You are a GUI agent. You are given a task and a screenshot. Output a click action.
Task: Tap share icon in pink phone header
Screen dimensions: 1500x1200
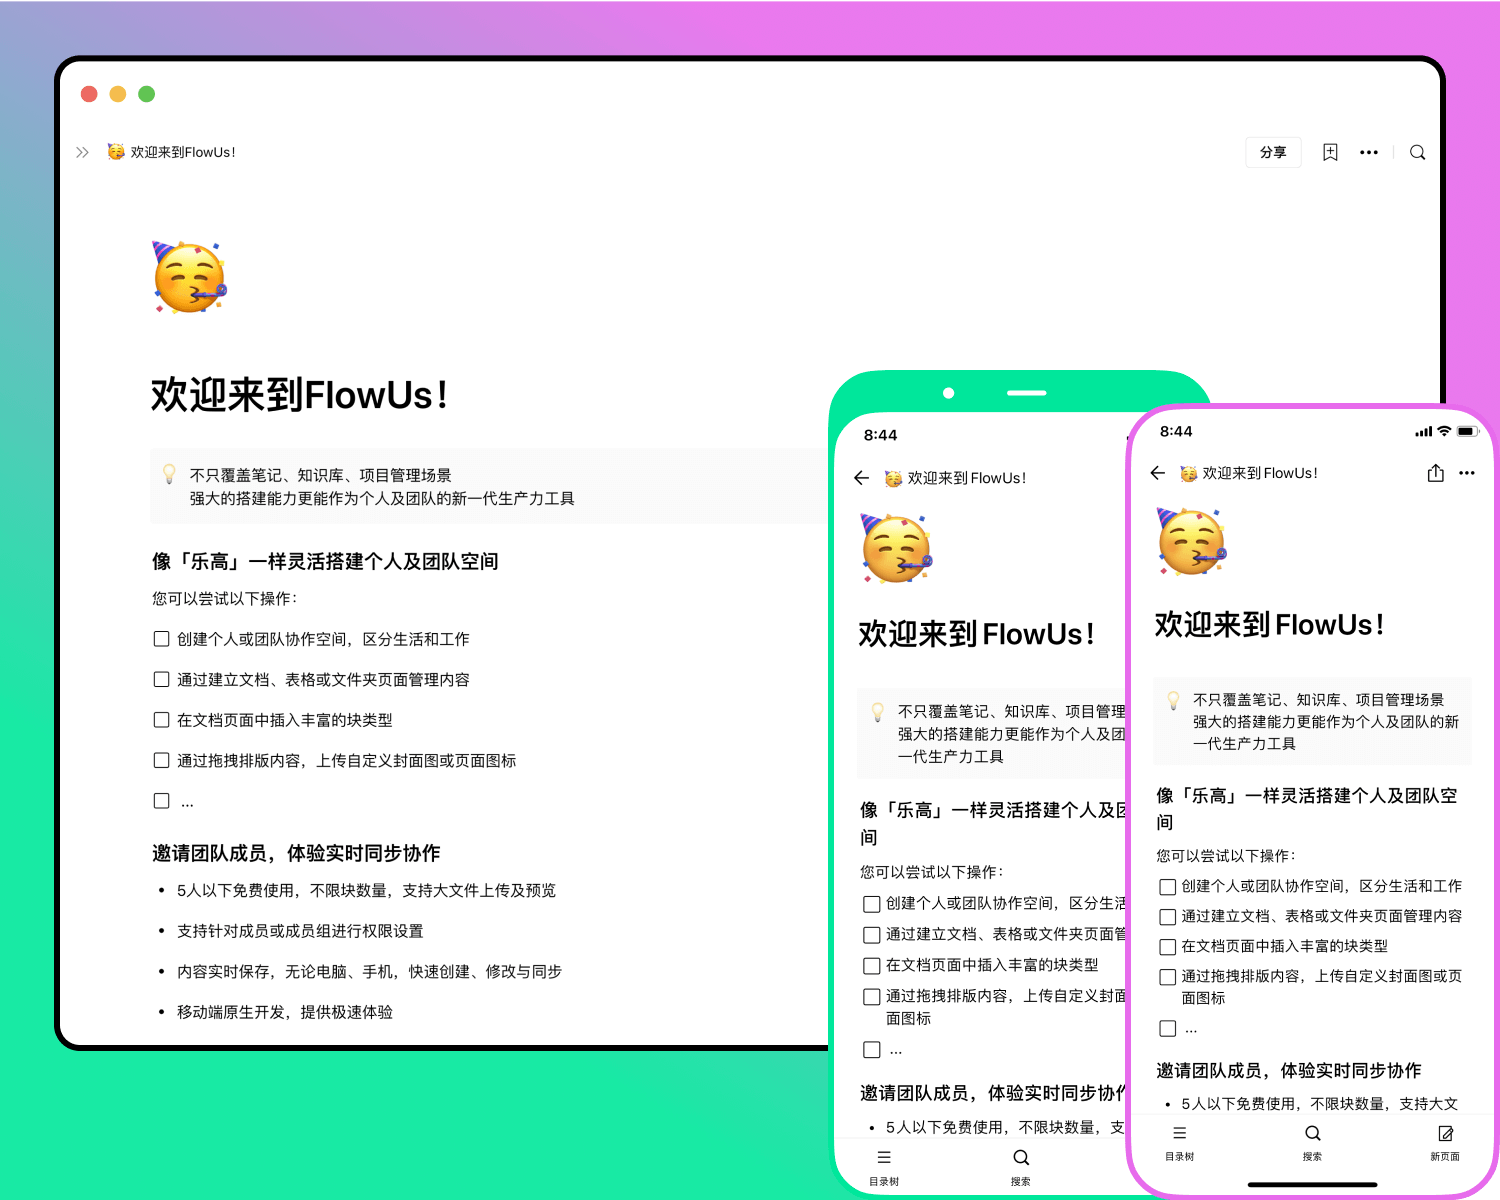1436,473
